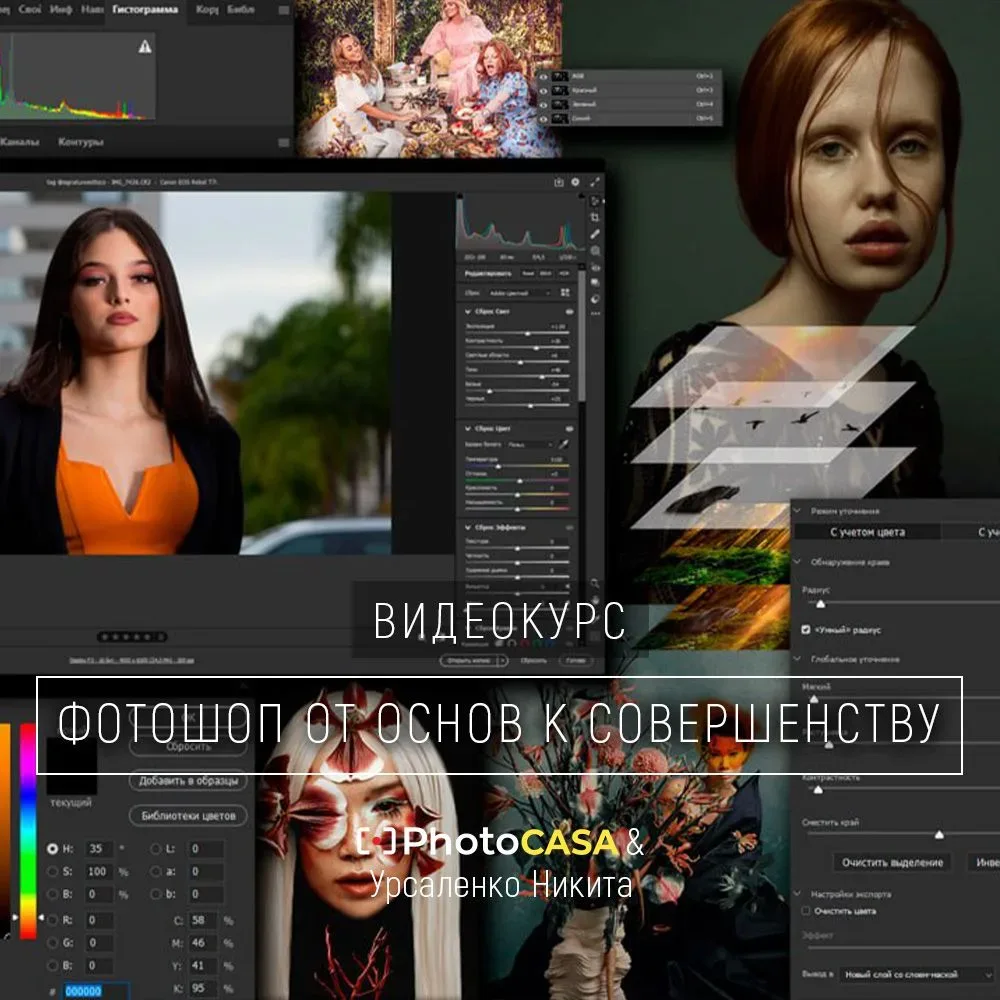
Task: Select the Masking circle tool in Camera Raw
Action: [x=595, y=251]
